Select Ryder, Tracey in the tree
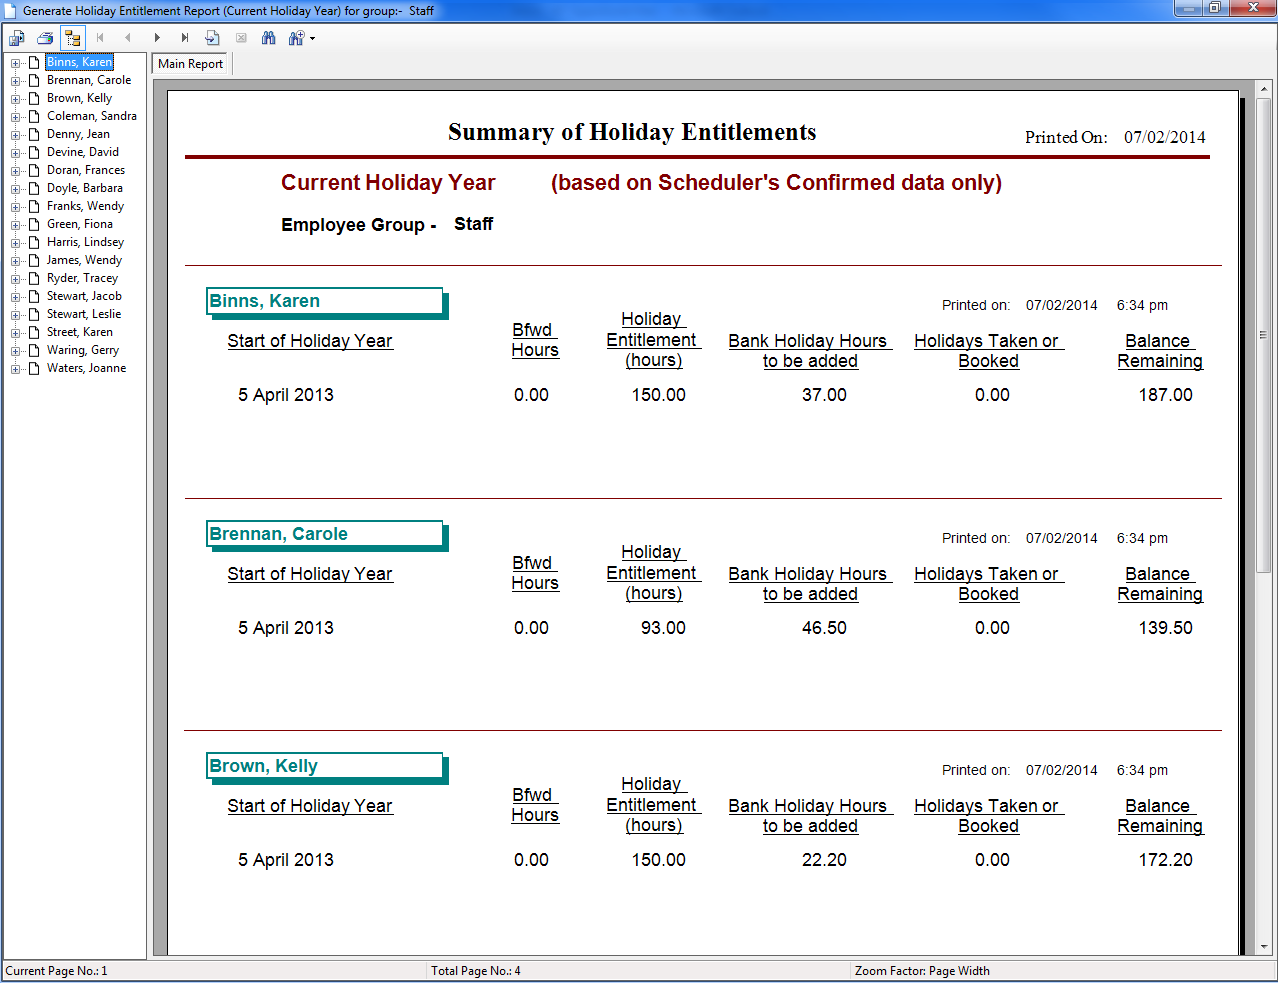The image size is (1278, 983). 82,278
